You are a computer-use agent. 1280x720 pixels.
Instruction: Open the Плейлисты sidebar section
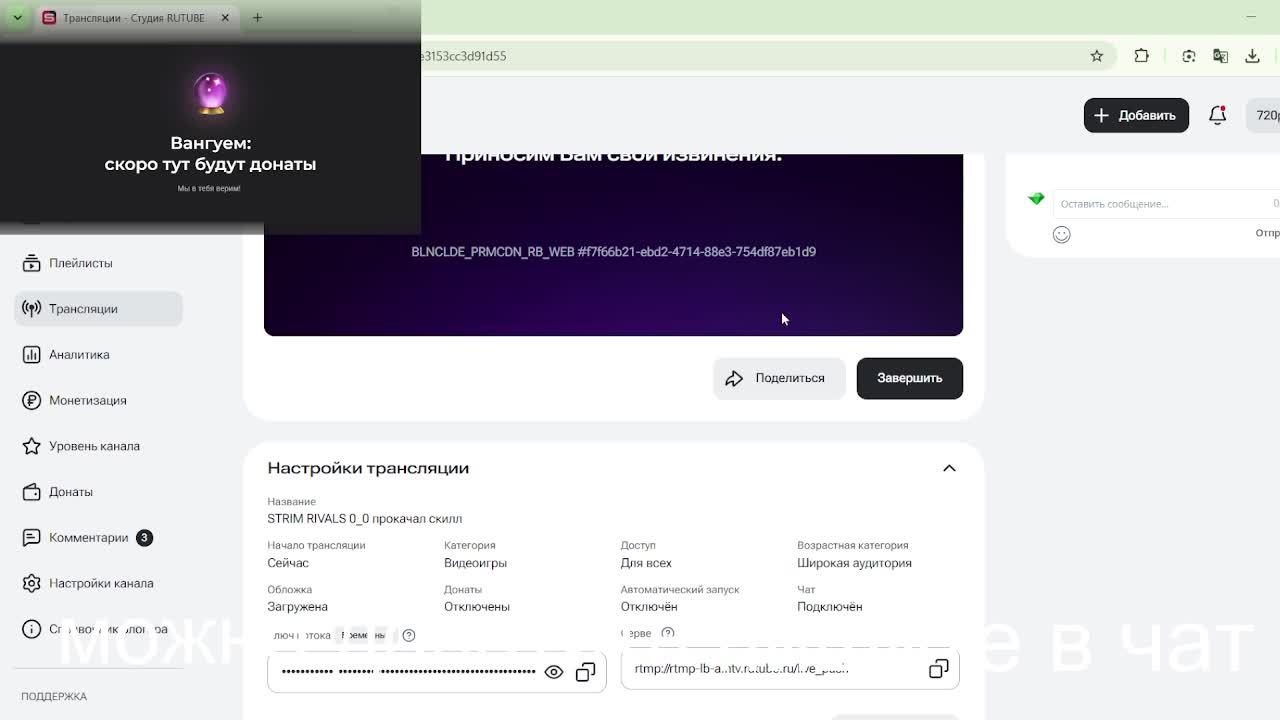(x=98, y=263)
